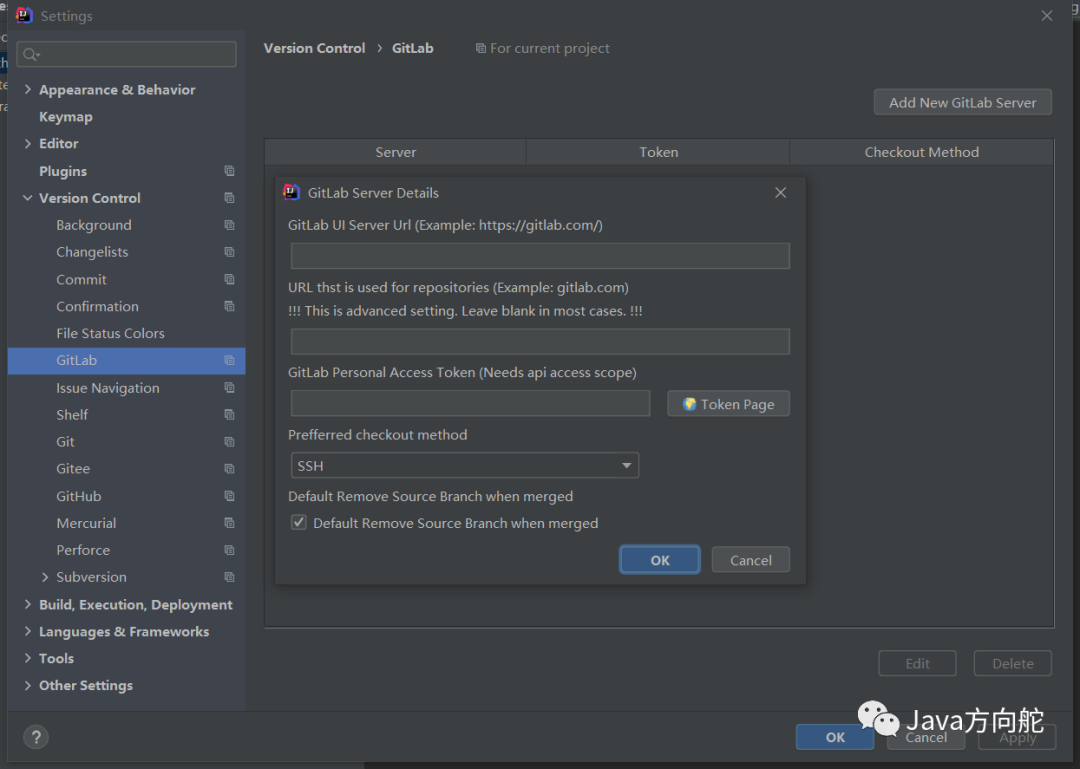The height and width of the screenshot is (769, 1080).
Task: Open the Token Page button
Action: (729, 404)
